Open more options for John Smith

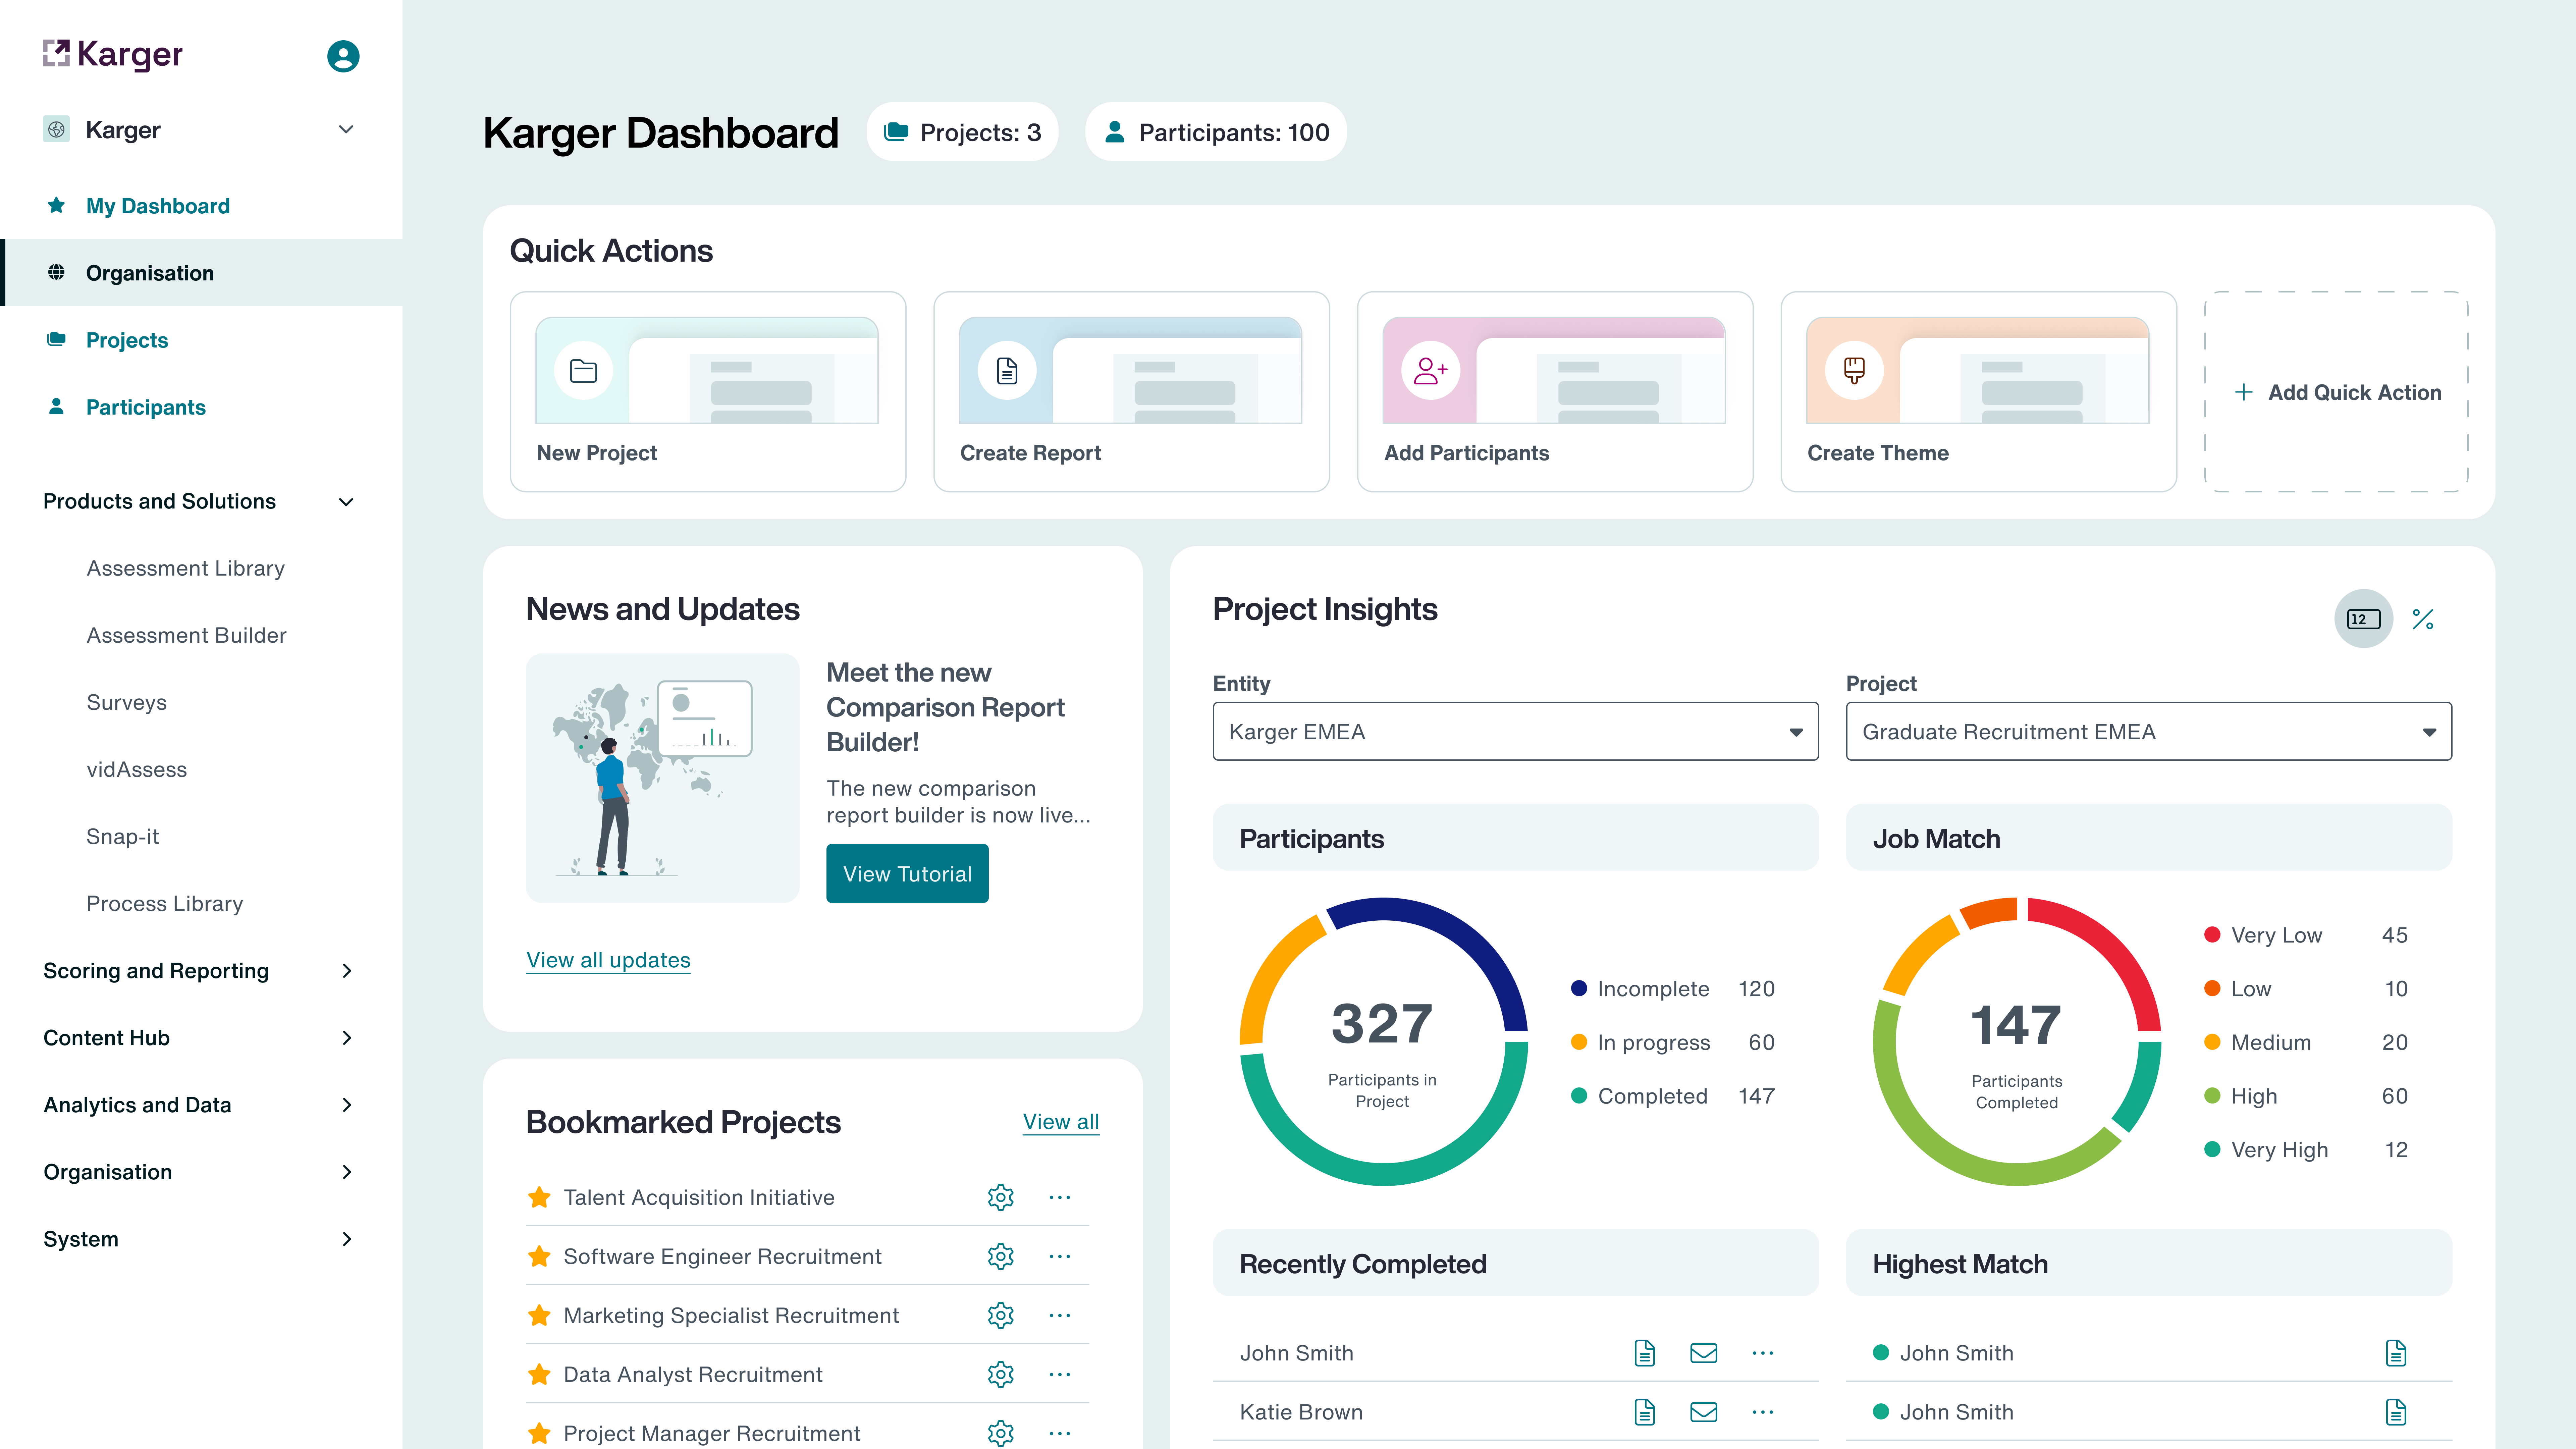click(x=1763, y=1353)
